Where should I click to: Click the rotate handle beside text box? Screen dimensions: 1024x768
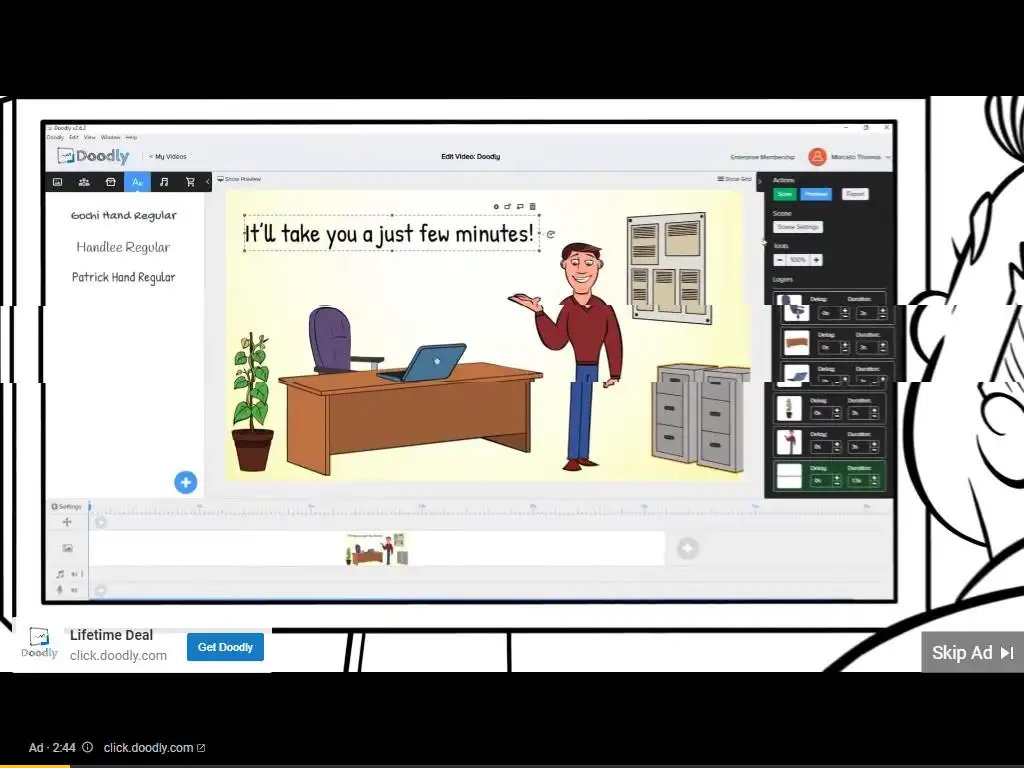[551, 234]
